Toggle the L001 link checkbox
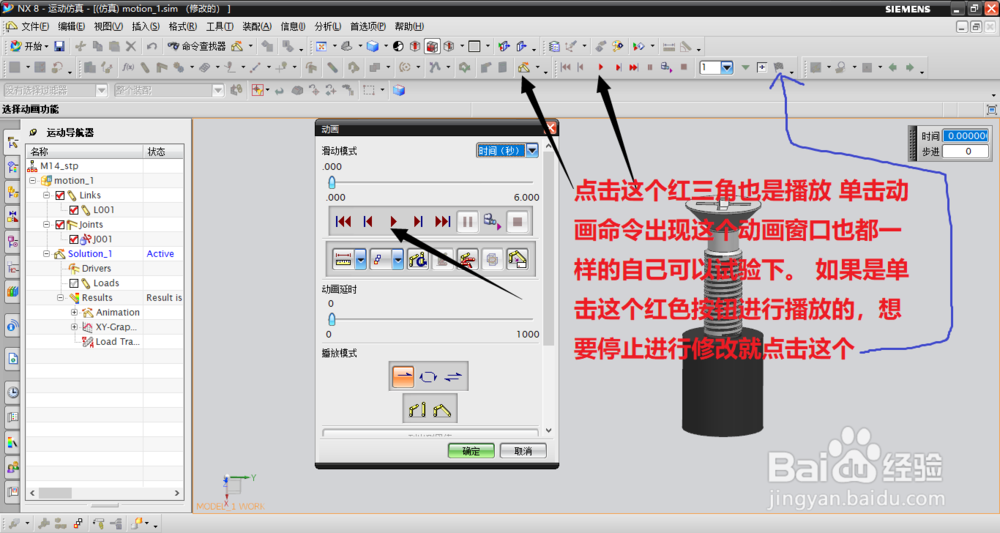This screenshot has width=1000, height=533. 73,210
